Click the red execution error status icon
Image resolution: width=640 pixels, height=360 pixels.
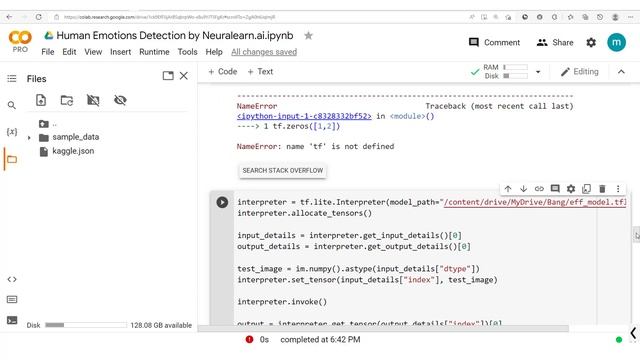point(249,339)
